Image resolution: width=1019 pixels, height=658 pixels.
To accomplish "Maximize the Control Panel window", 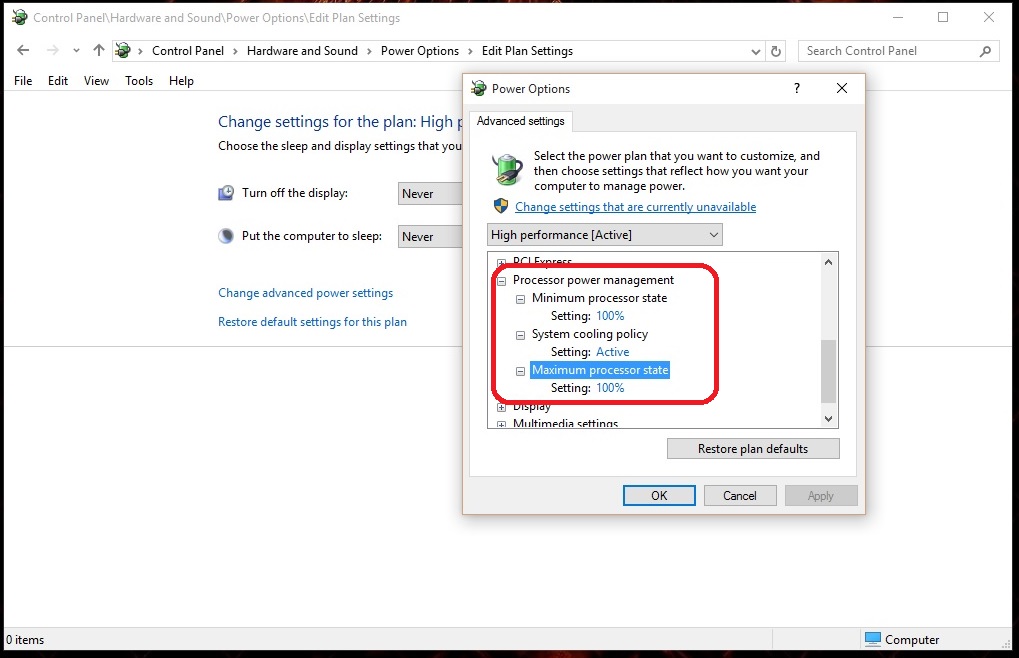I will pyautogui.click(x=943, y=18).
